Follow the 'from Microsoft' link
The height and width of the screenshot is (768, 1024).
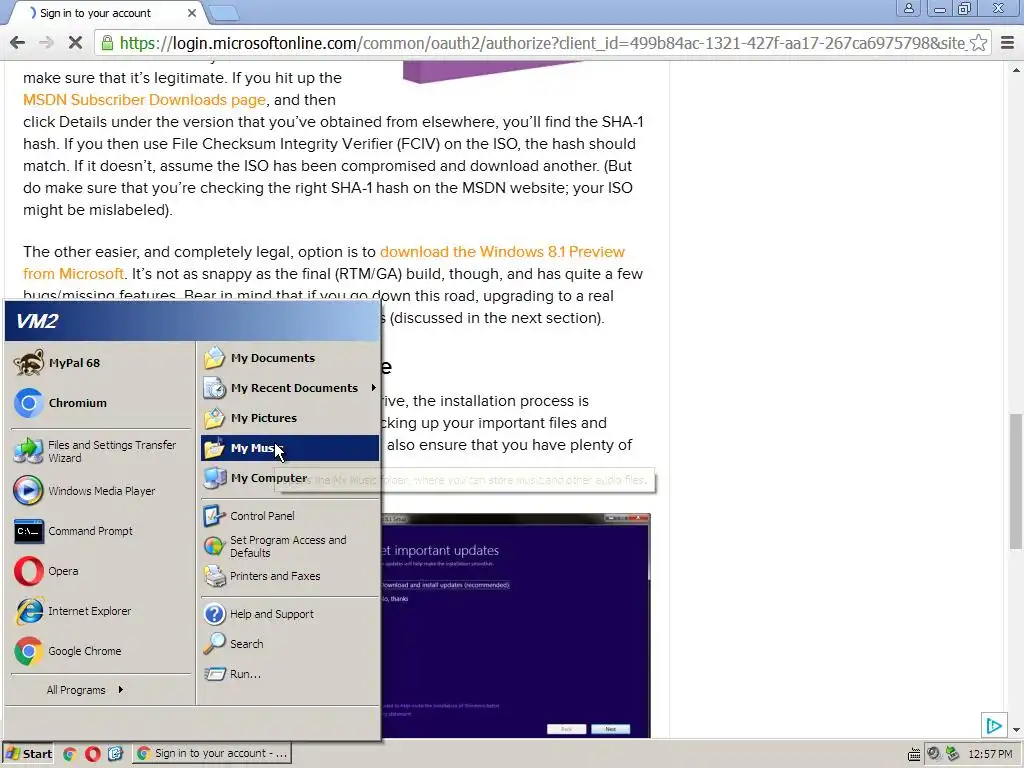pyautogui.click(x=73, y=274)
